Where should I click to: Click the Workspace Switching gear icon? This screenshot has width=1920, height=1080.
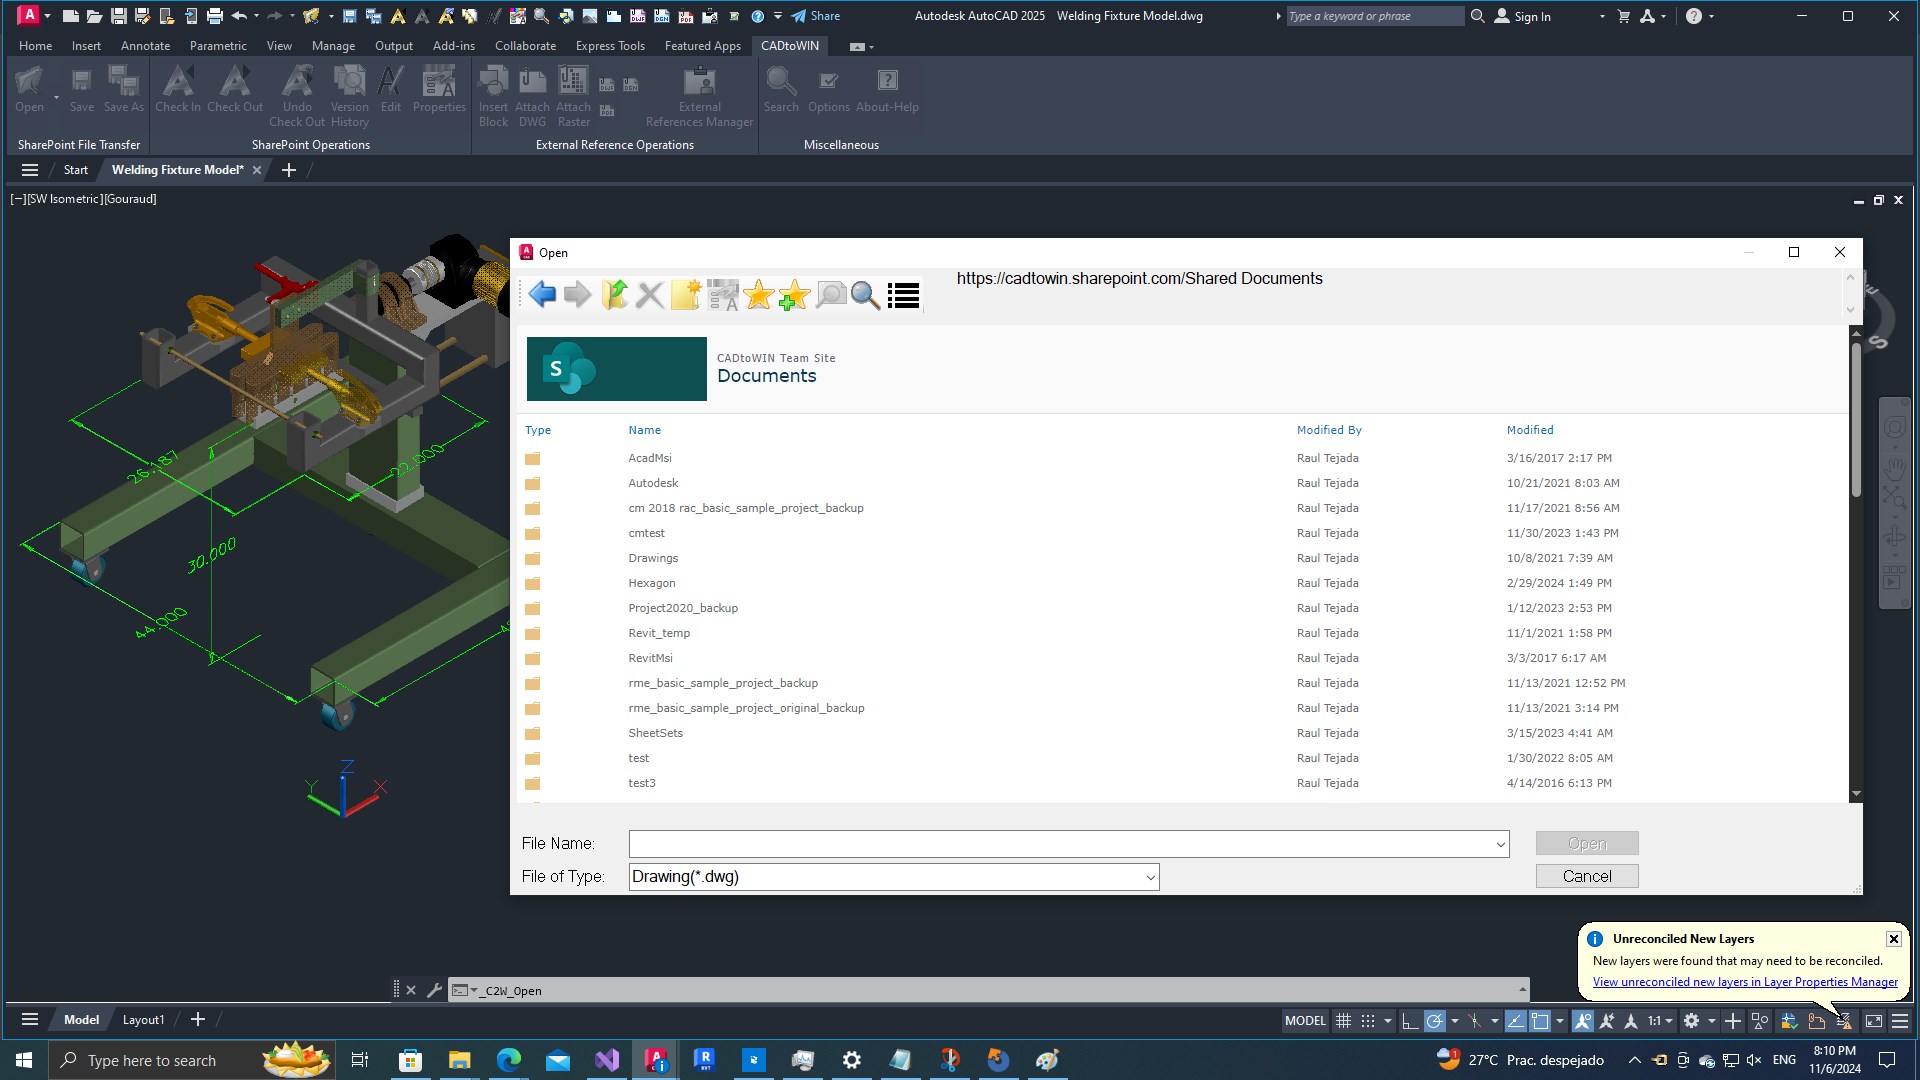pos(1691,1021)
